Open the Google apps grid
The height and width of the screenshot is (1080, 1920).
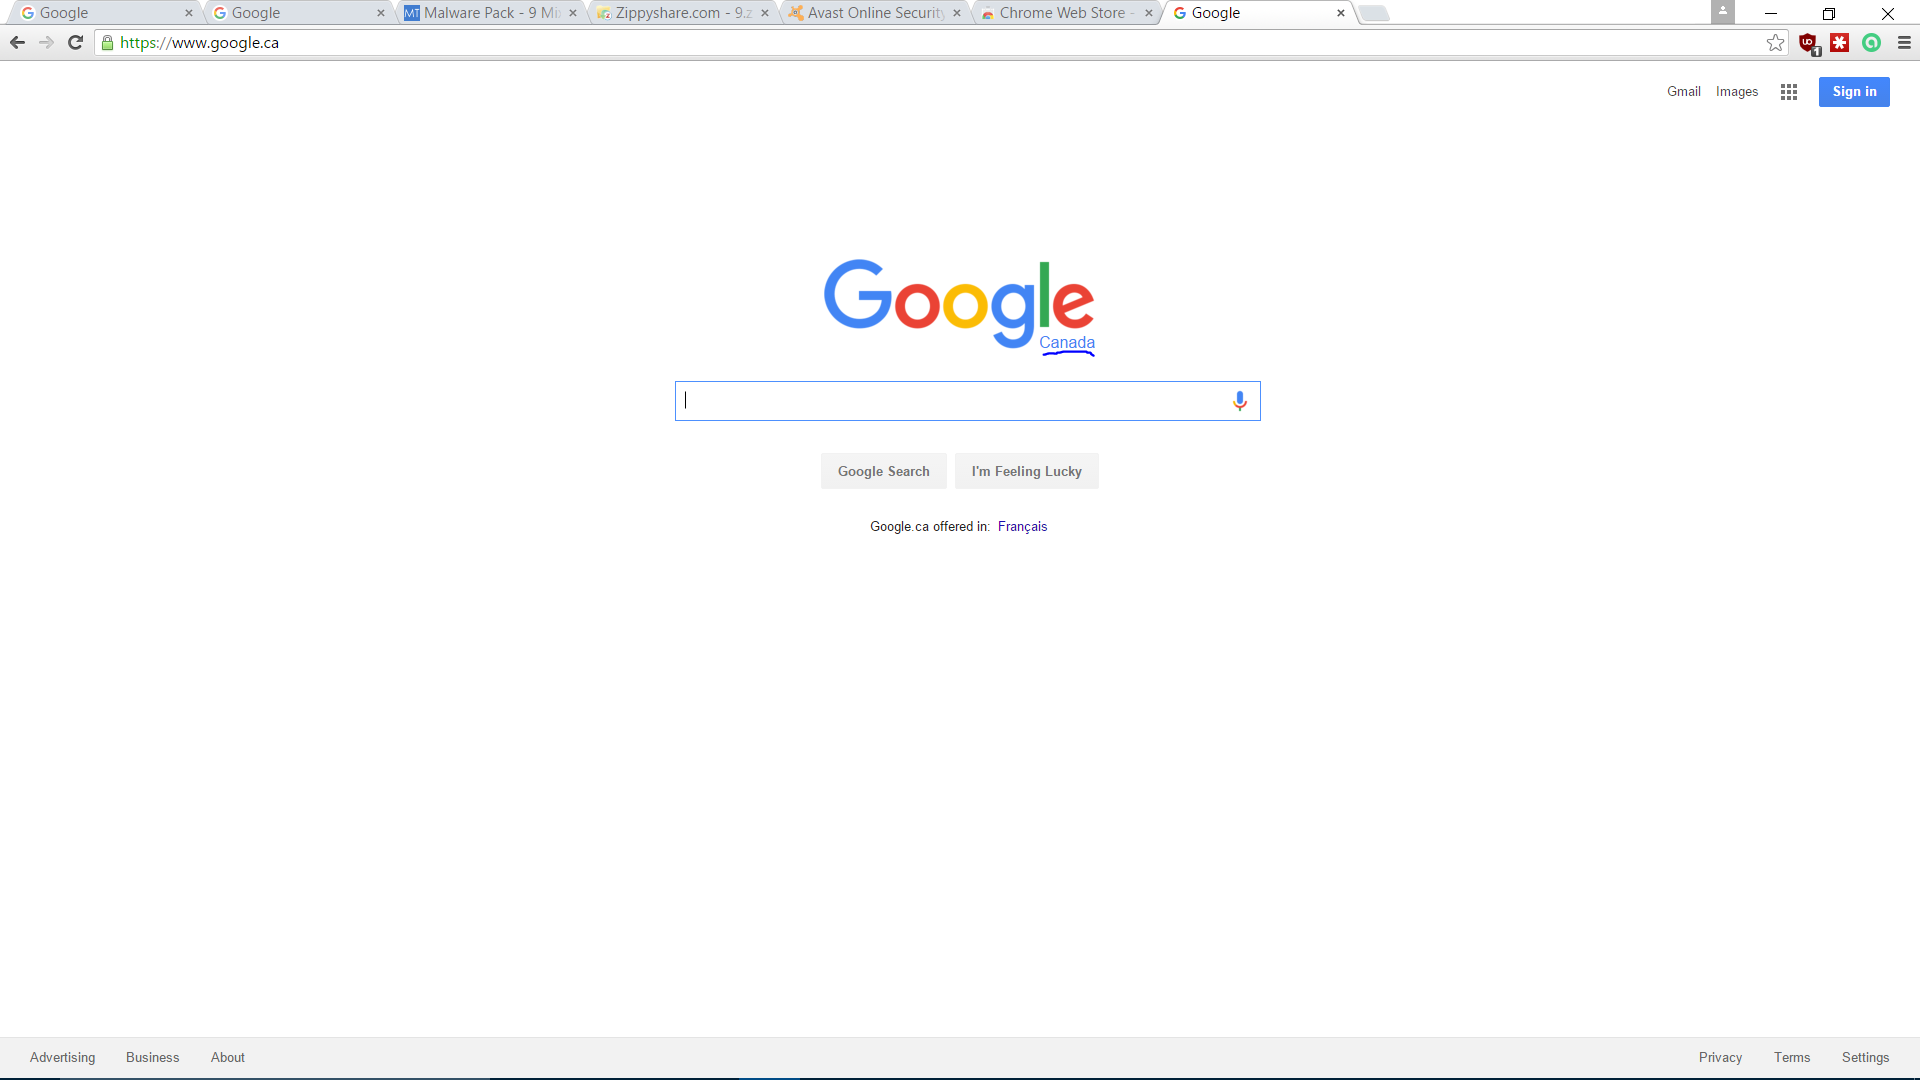coord(1789,92)
